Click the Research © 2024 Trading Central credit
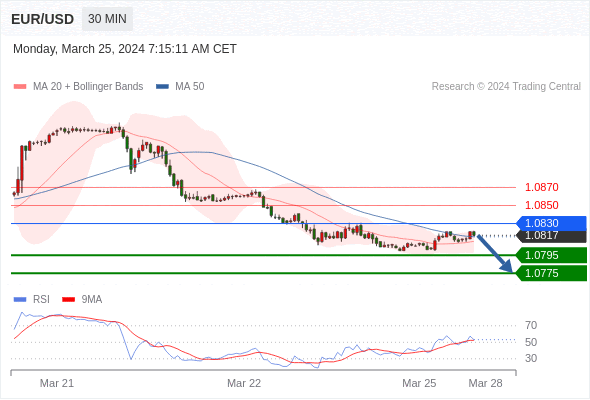The image size is (590, 400). pyautogui.click(x=506, y=87)
